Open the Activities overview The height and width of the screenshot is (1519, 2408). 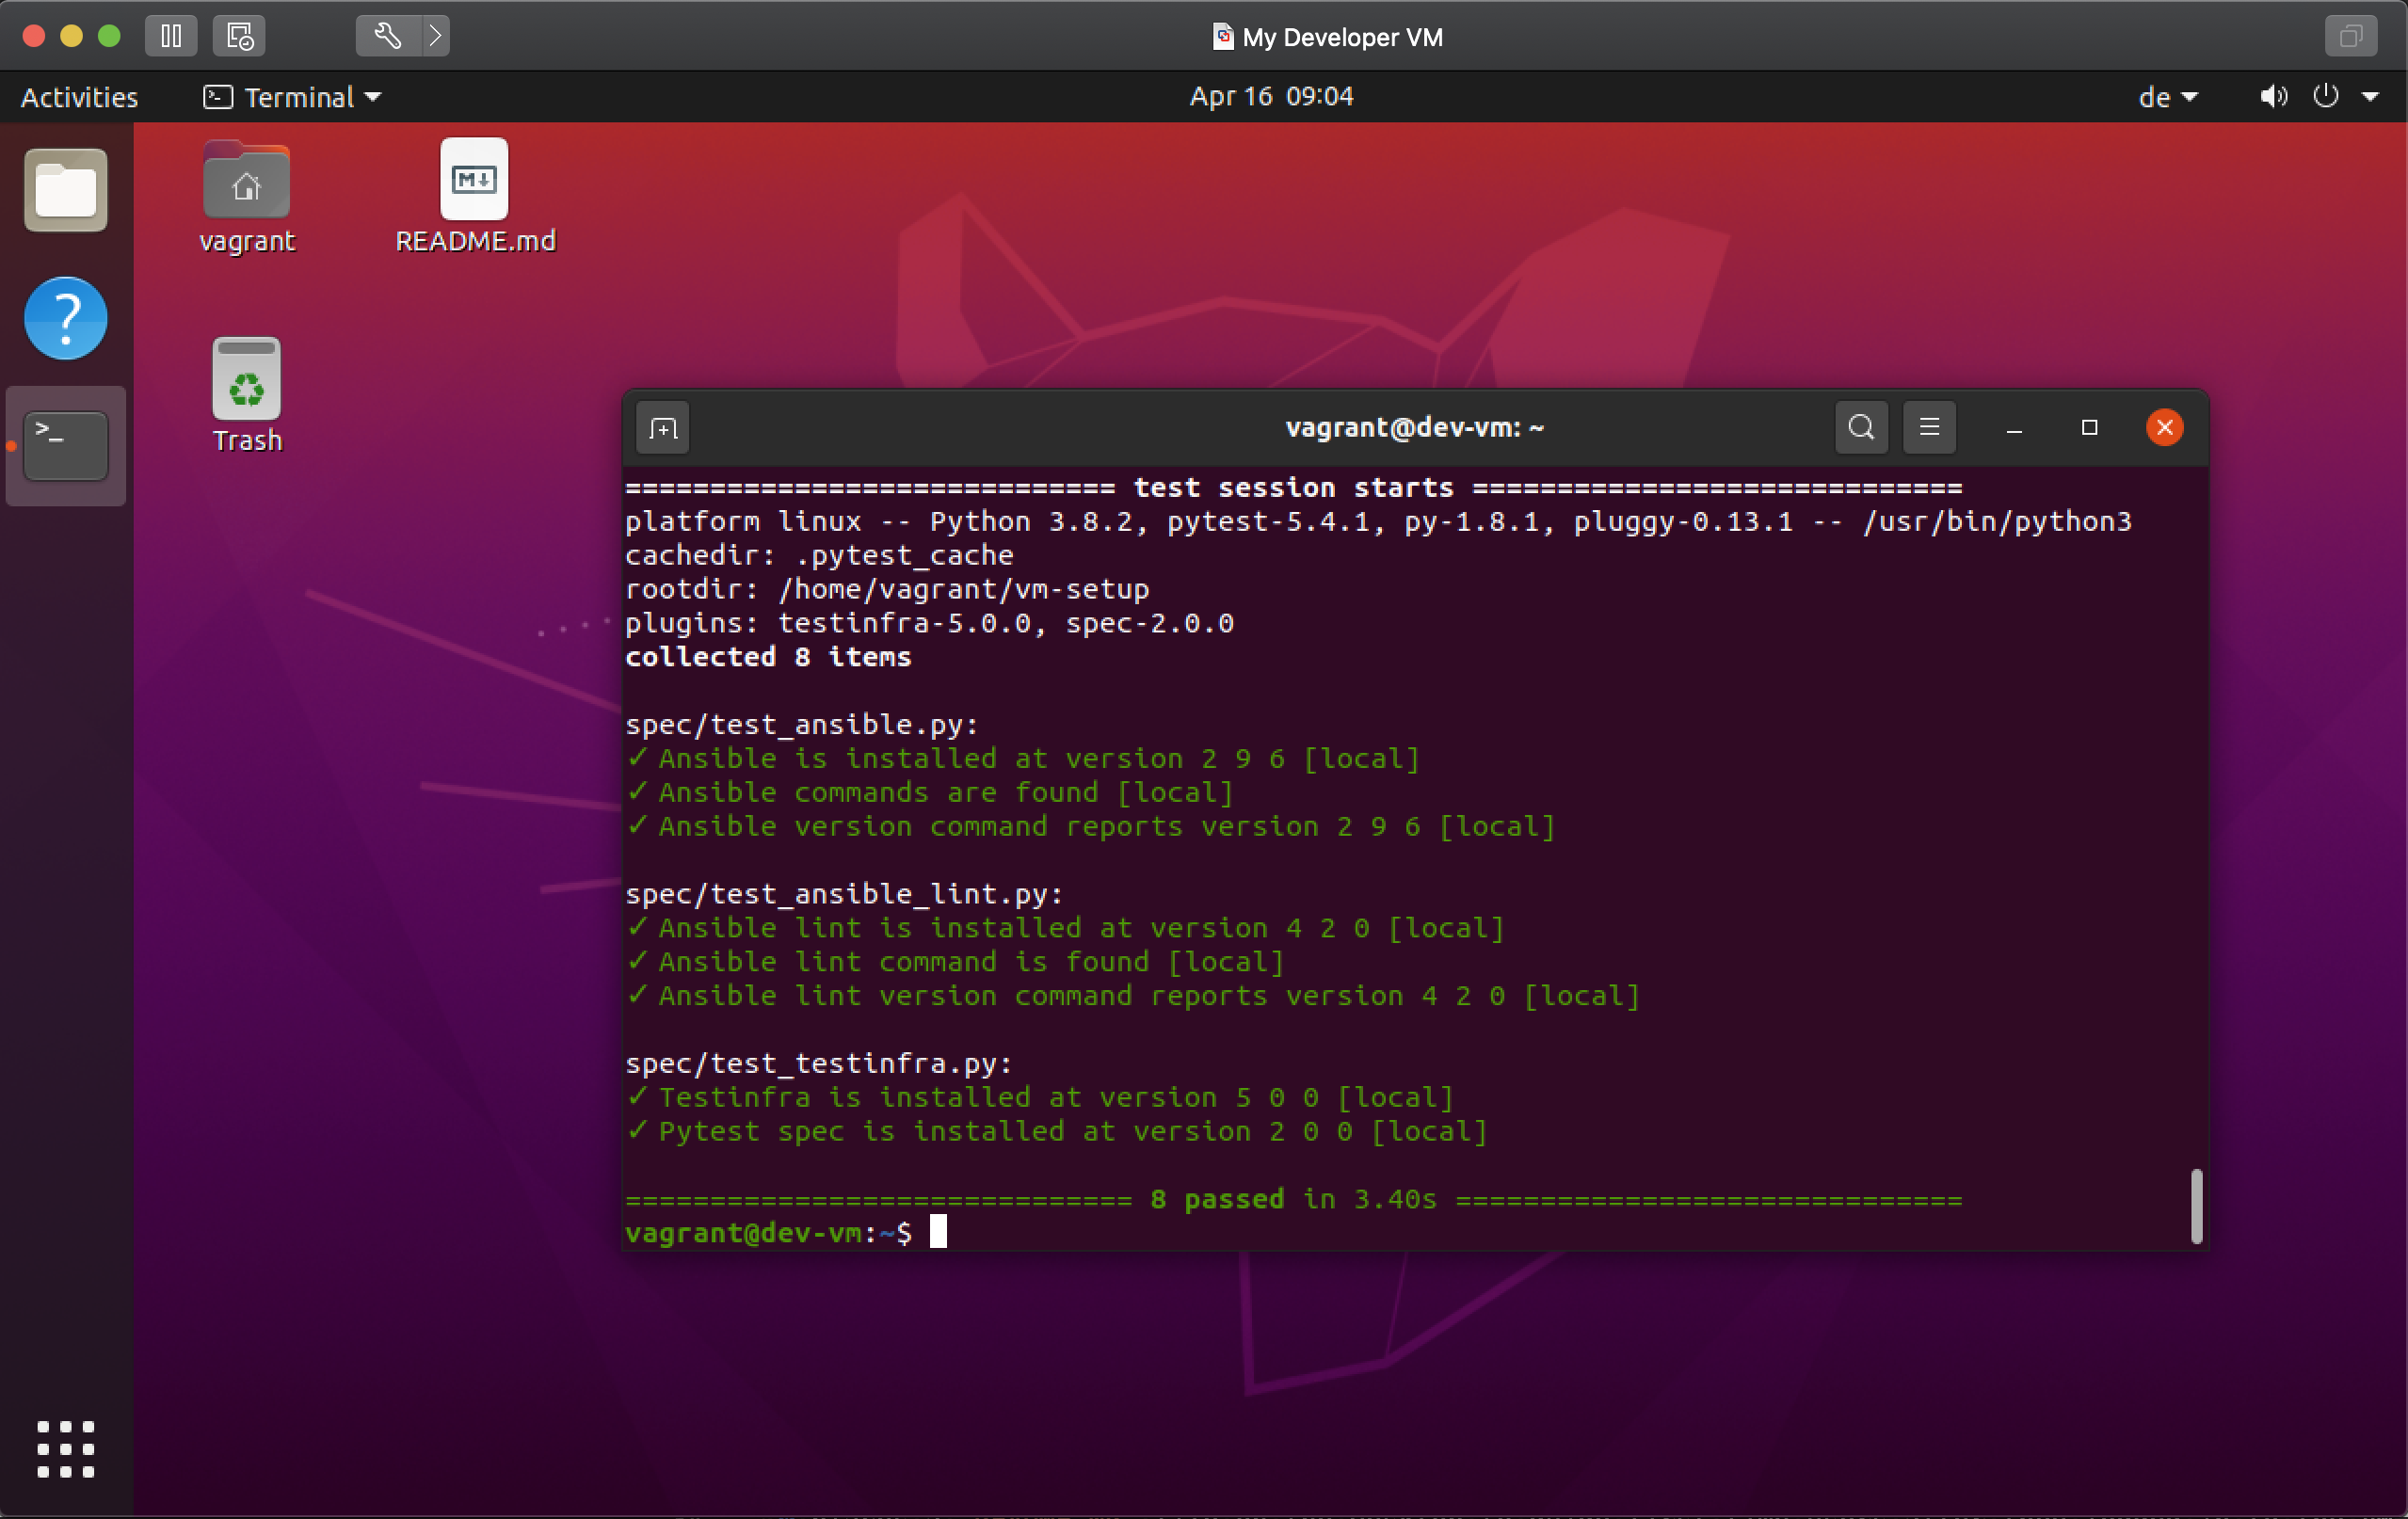click(79, 96)
